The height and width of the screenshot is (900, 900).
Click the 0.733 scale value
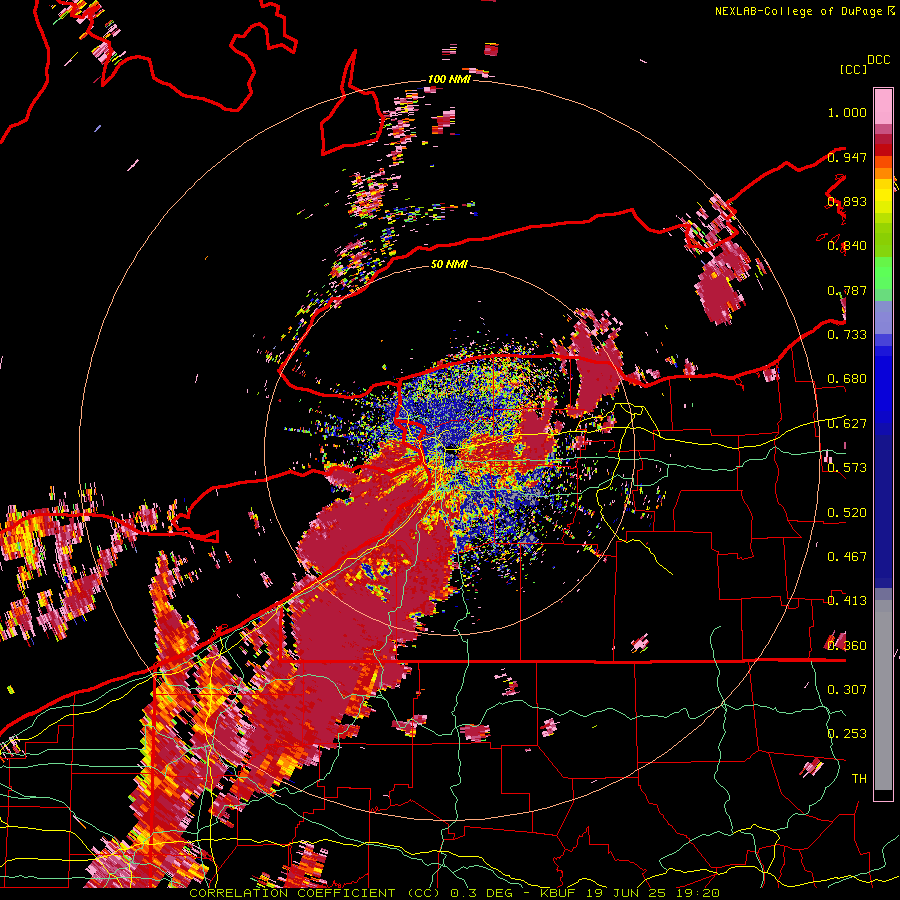(x=847, y=334)
